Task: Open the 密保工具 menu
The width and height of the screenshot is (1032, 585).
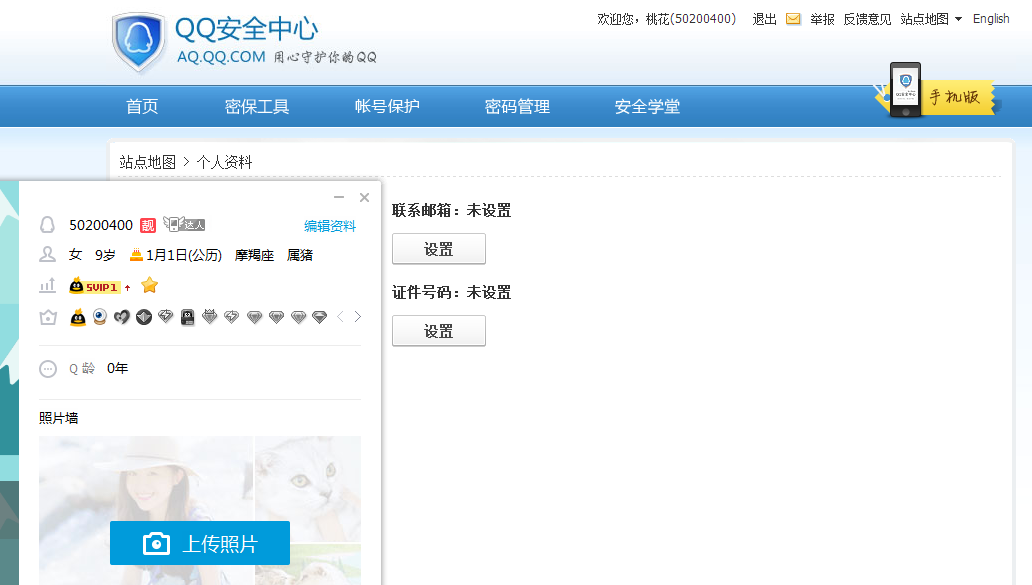Action: (257, 106)
